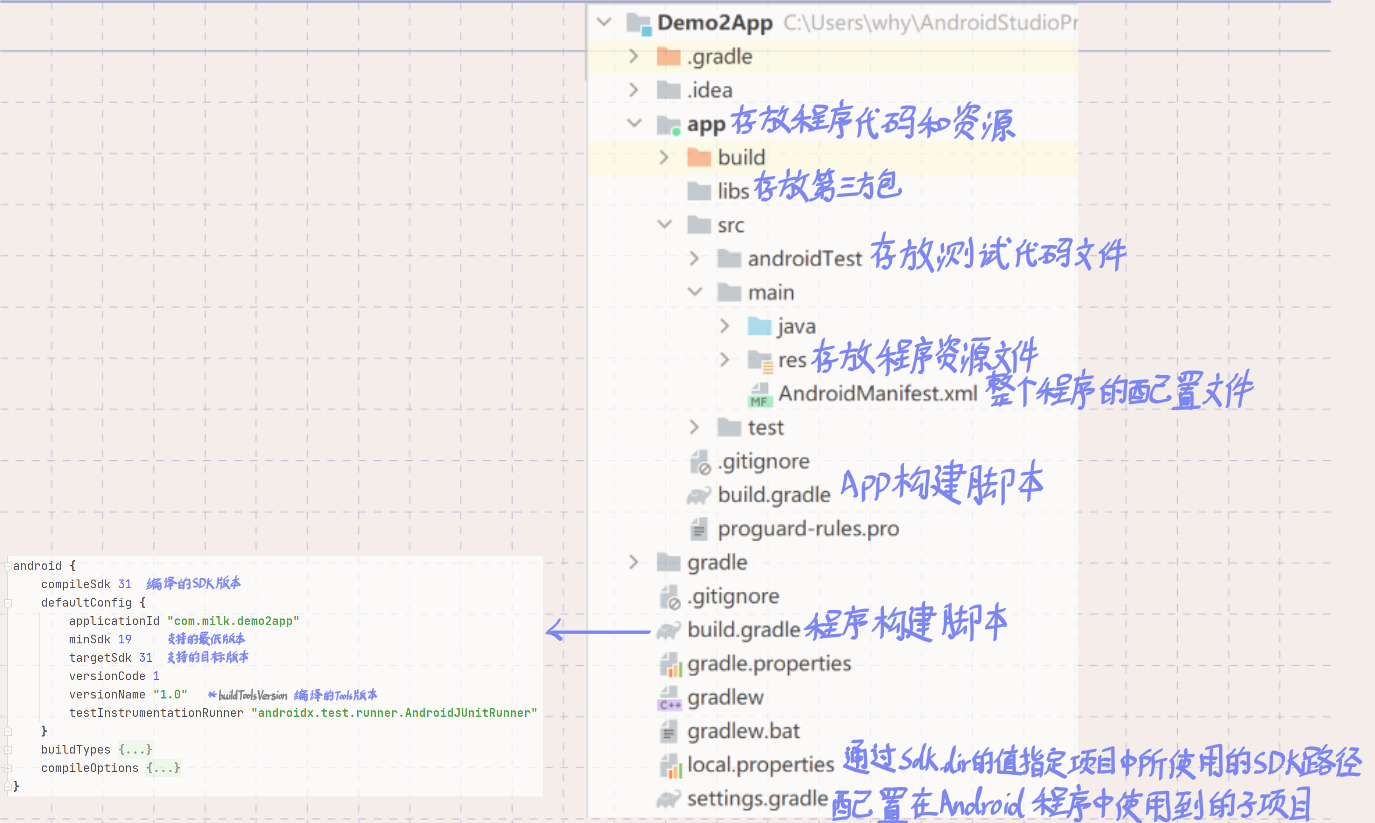Expand the .gradle folder chevron
The width and height of the screenshot is (1375, 823).
(633, 57)
